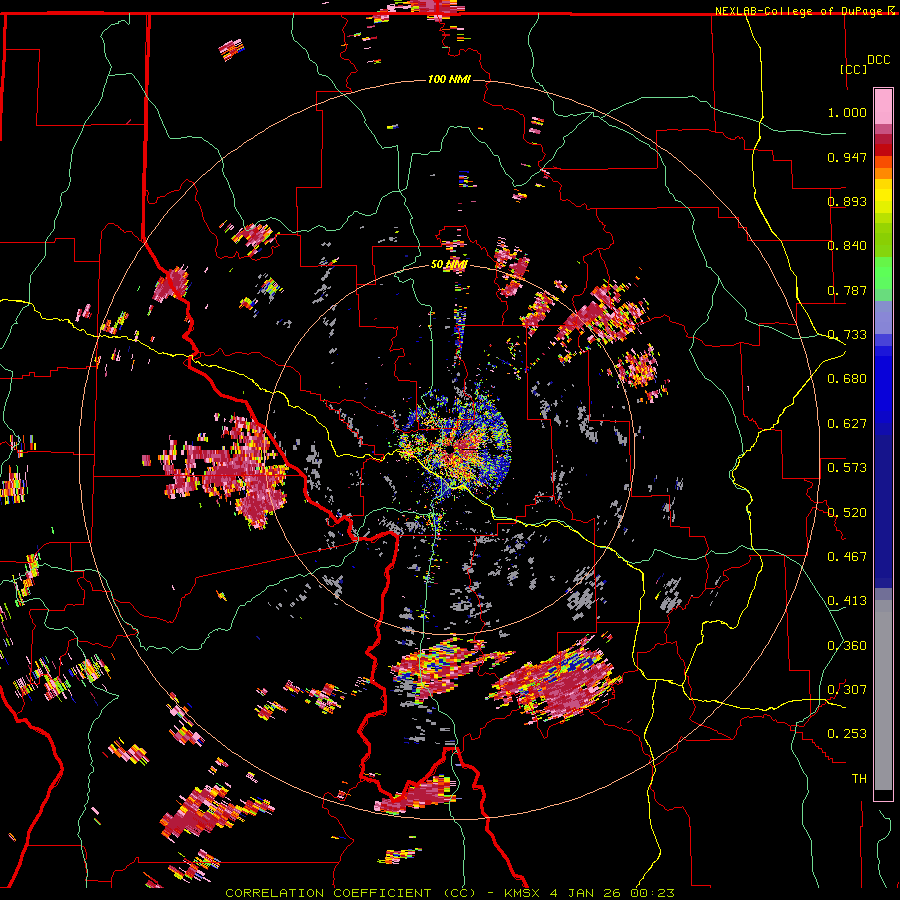
Task: Click the 0.733 legend value
Action: [847, 335]
